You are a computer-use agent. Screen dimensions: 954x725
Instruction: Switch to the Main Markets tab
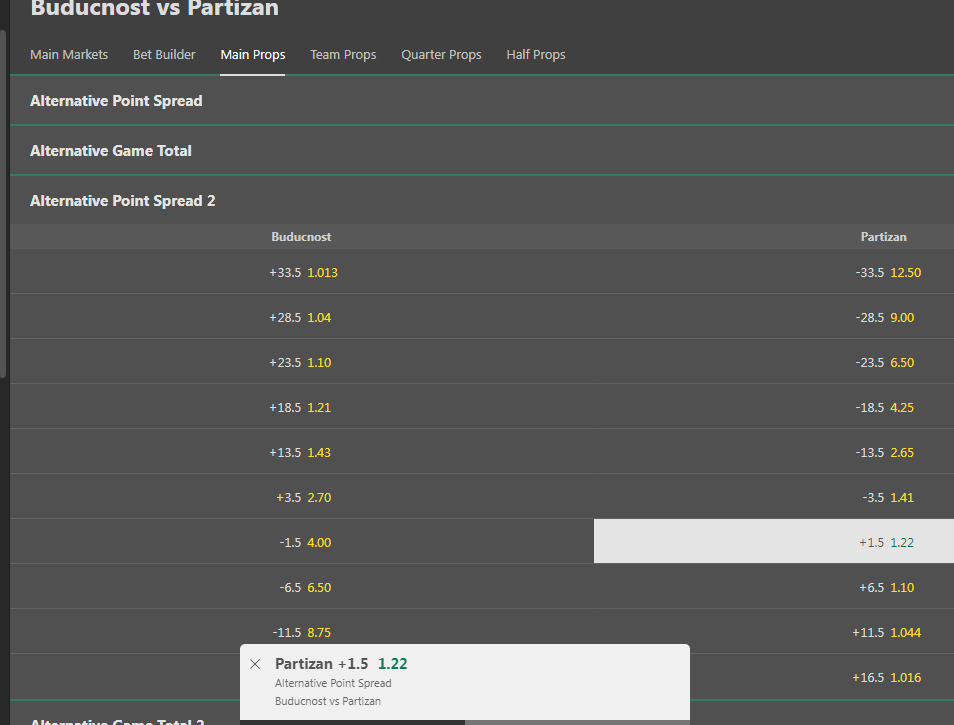tap(69, 55)
